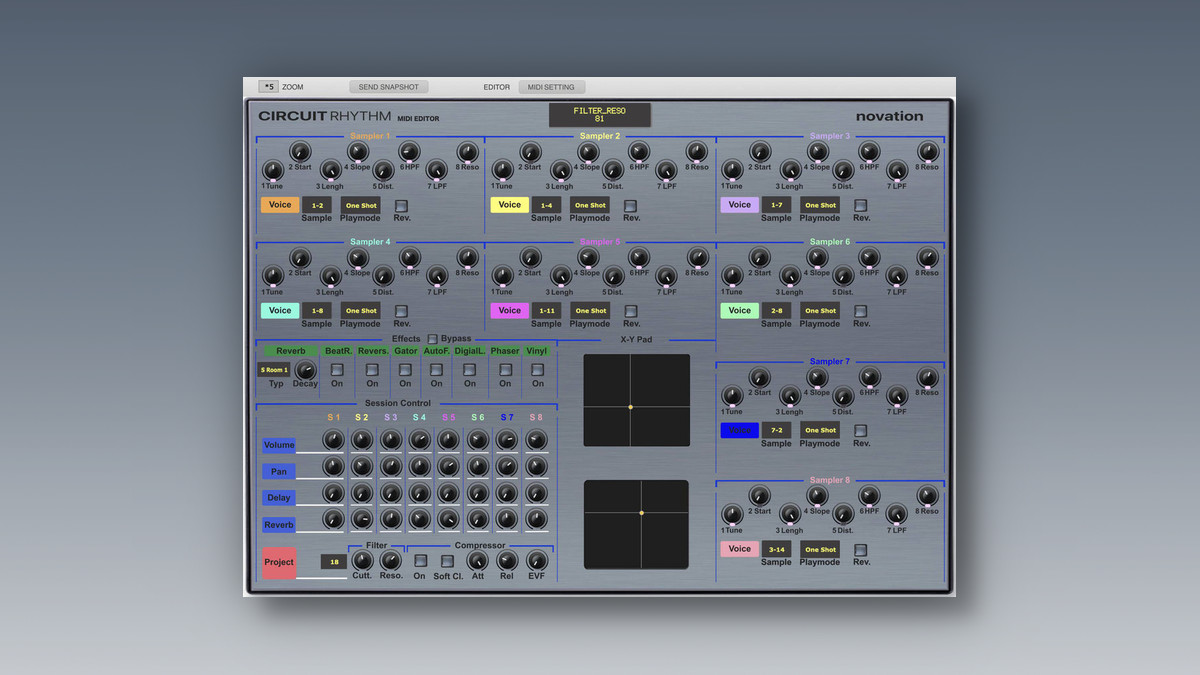The image size is (1200, 675).
Task: Click the S1 Volume knob in Session Control
Action: (x=333, y=440)
